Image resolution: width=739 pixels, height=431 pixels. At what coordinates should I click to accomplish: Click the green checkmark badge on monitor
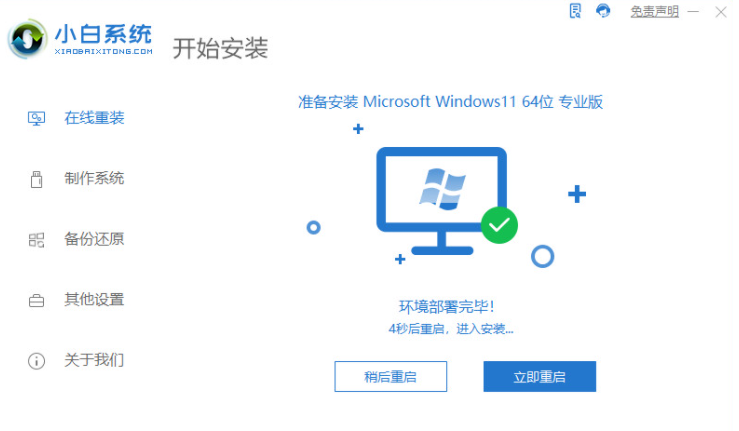[499, 225]
